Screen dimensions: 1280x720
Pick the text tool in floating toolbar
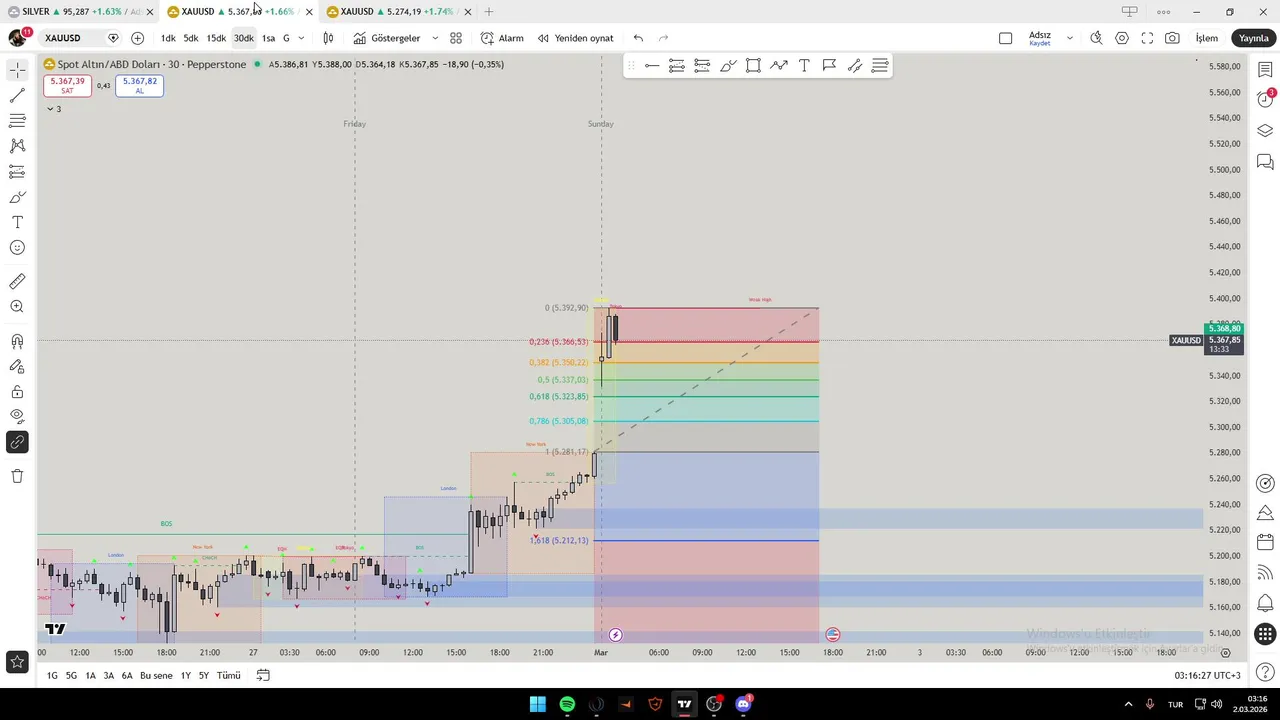click(x=804, y=66)
